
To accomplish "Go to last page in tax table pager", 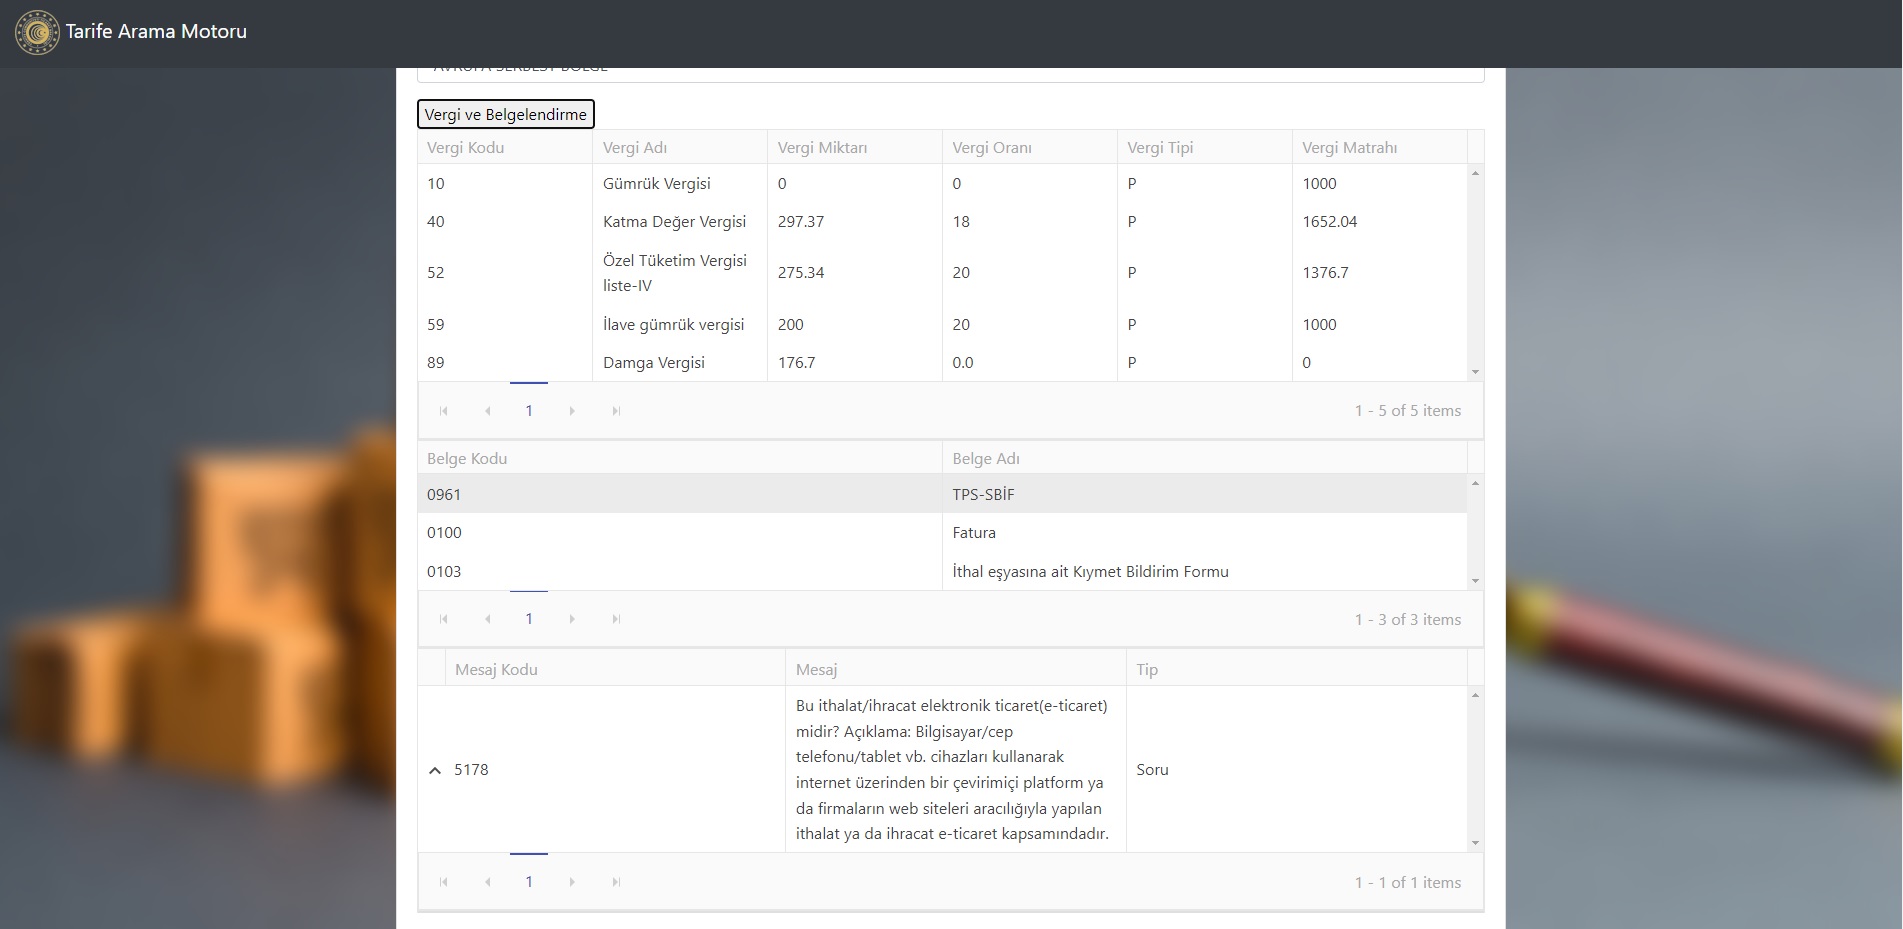I will [x=616, y=411].
